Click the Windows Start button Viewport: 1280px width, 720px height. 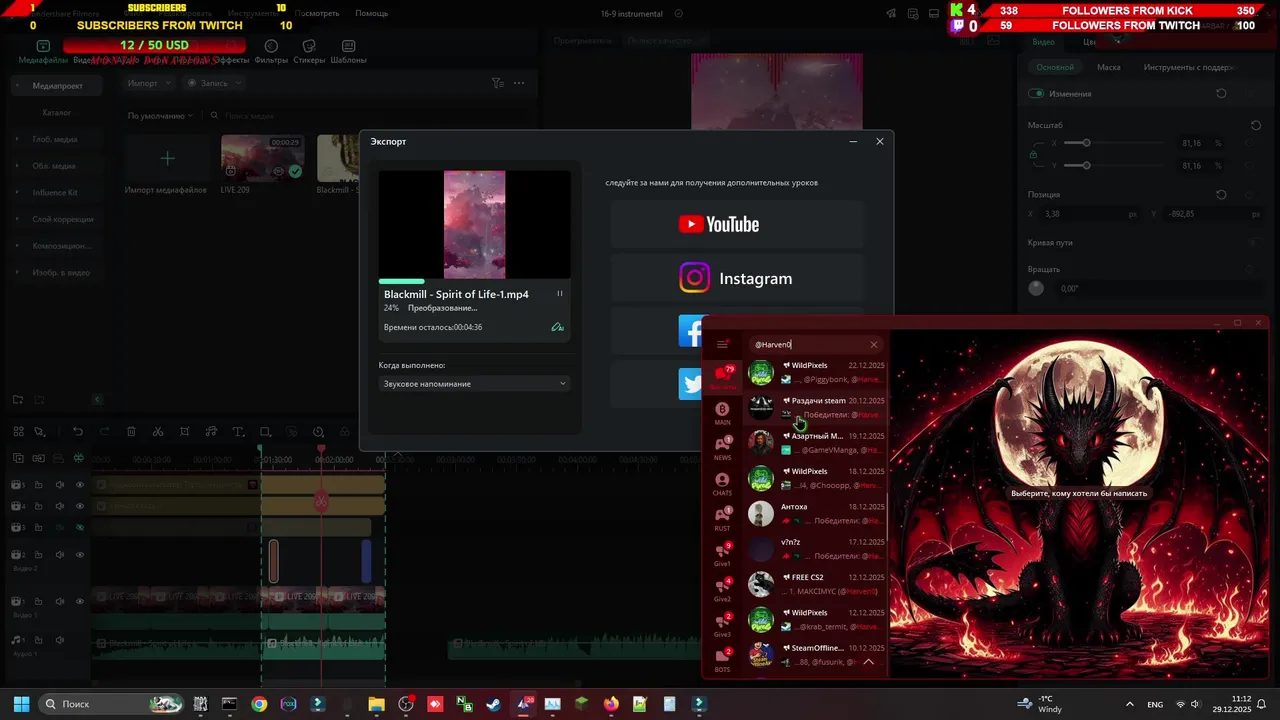(x=21, y=704)
